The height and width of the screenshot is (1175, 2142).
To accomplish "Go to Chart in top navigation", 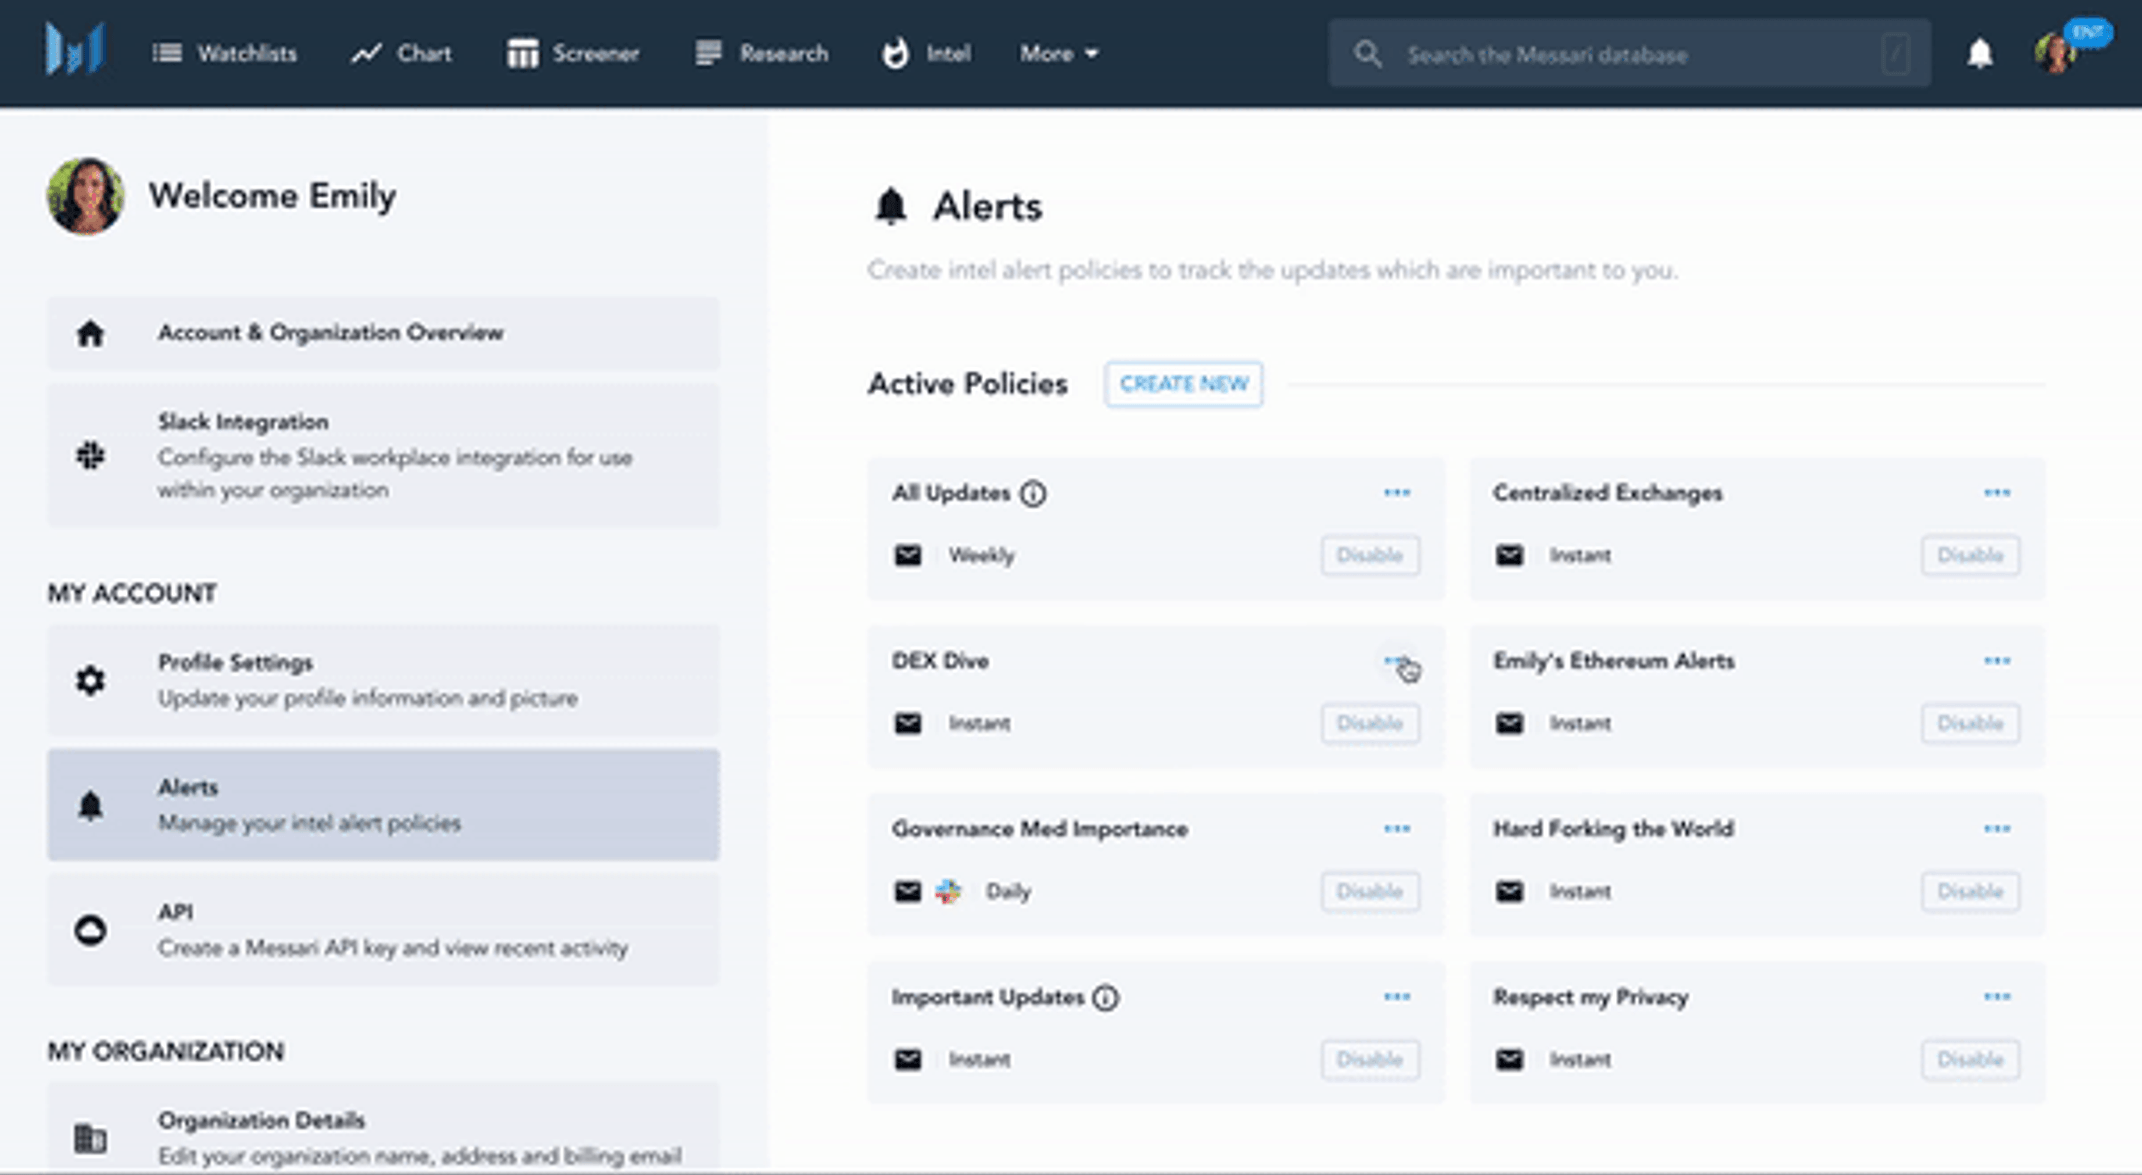I will point(401,54).
